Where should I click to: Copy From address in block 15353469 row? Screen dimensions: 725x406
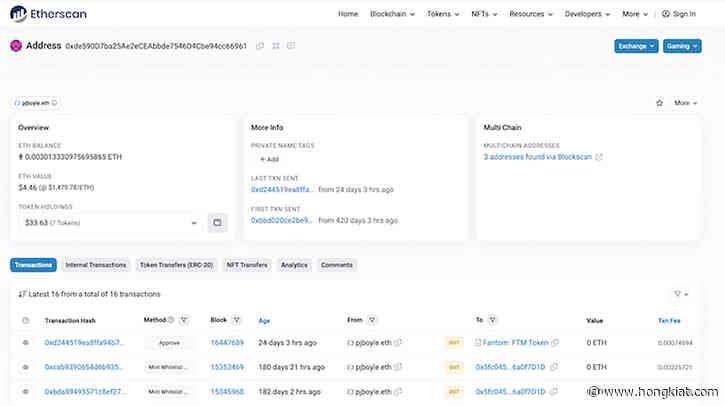398,367
